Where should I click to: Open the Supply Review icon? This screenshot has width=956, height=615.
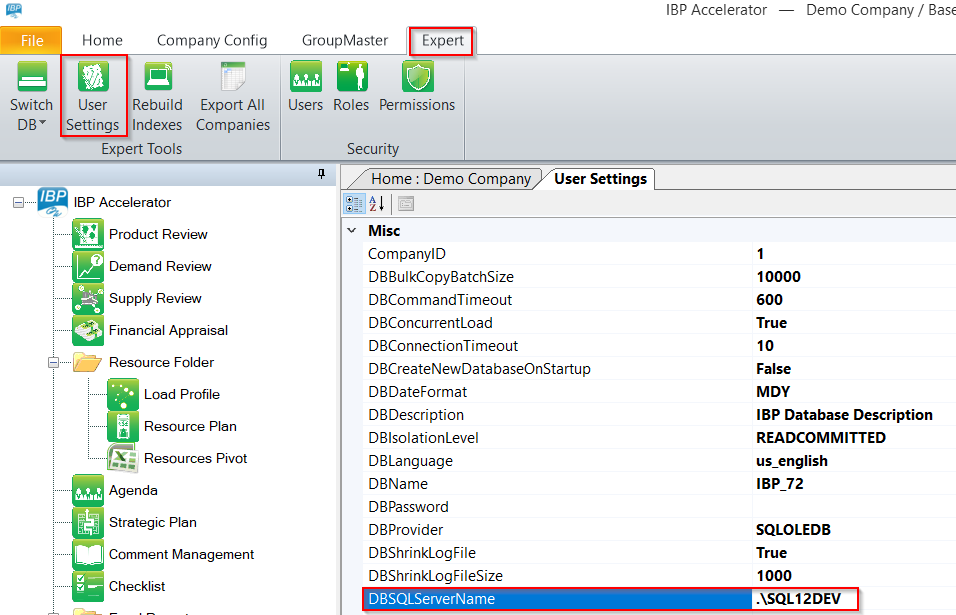88,298
